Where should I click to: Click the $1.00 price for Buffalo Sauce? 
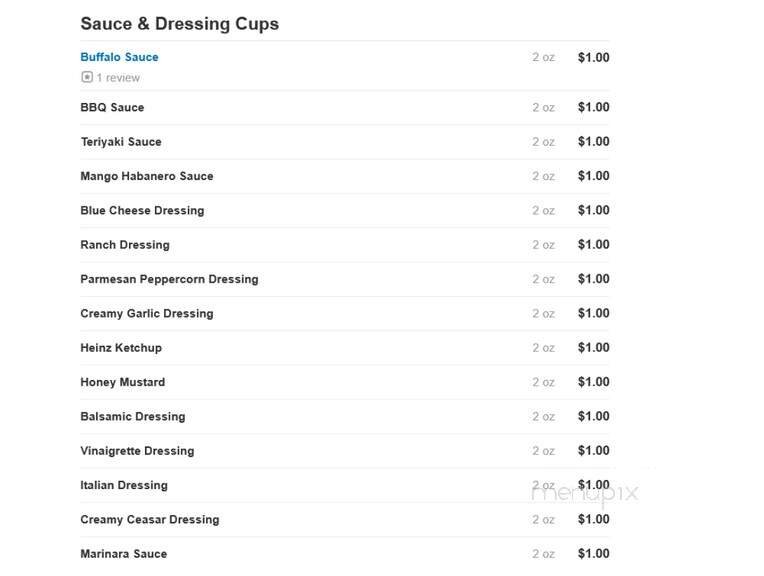coord(593,57)
